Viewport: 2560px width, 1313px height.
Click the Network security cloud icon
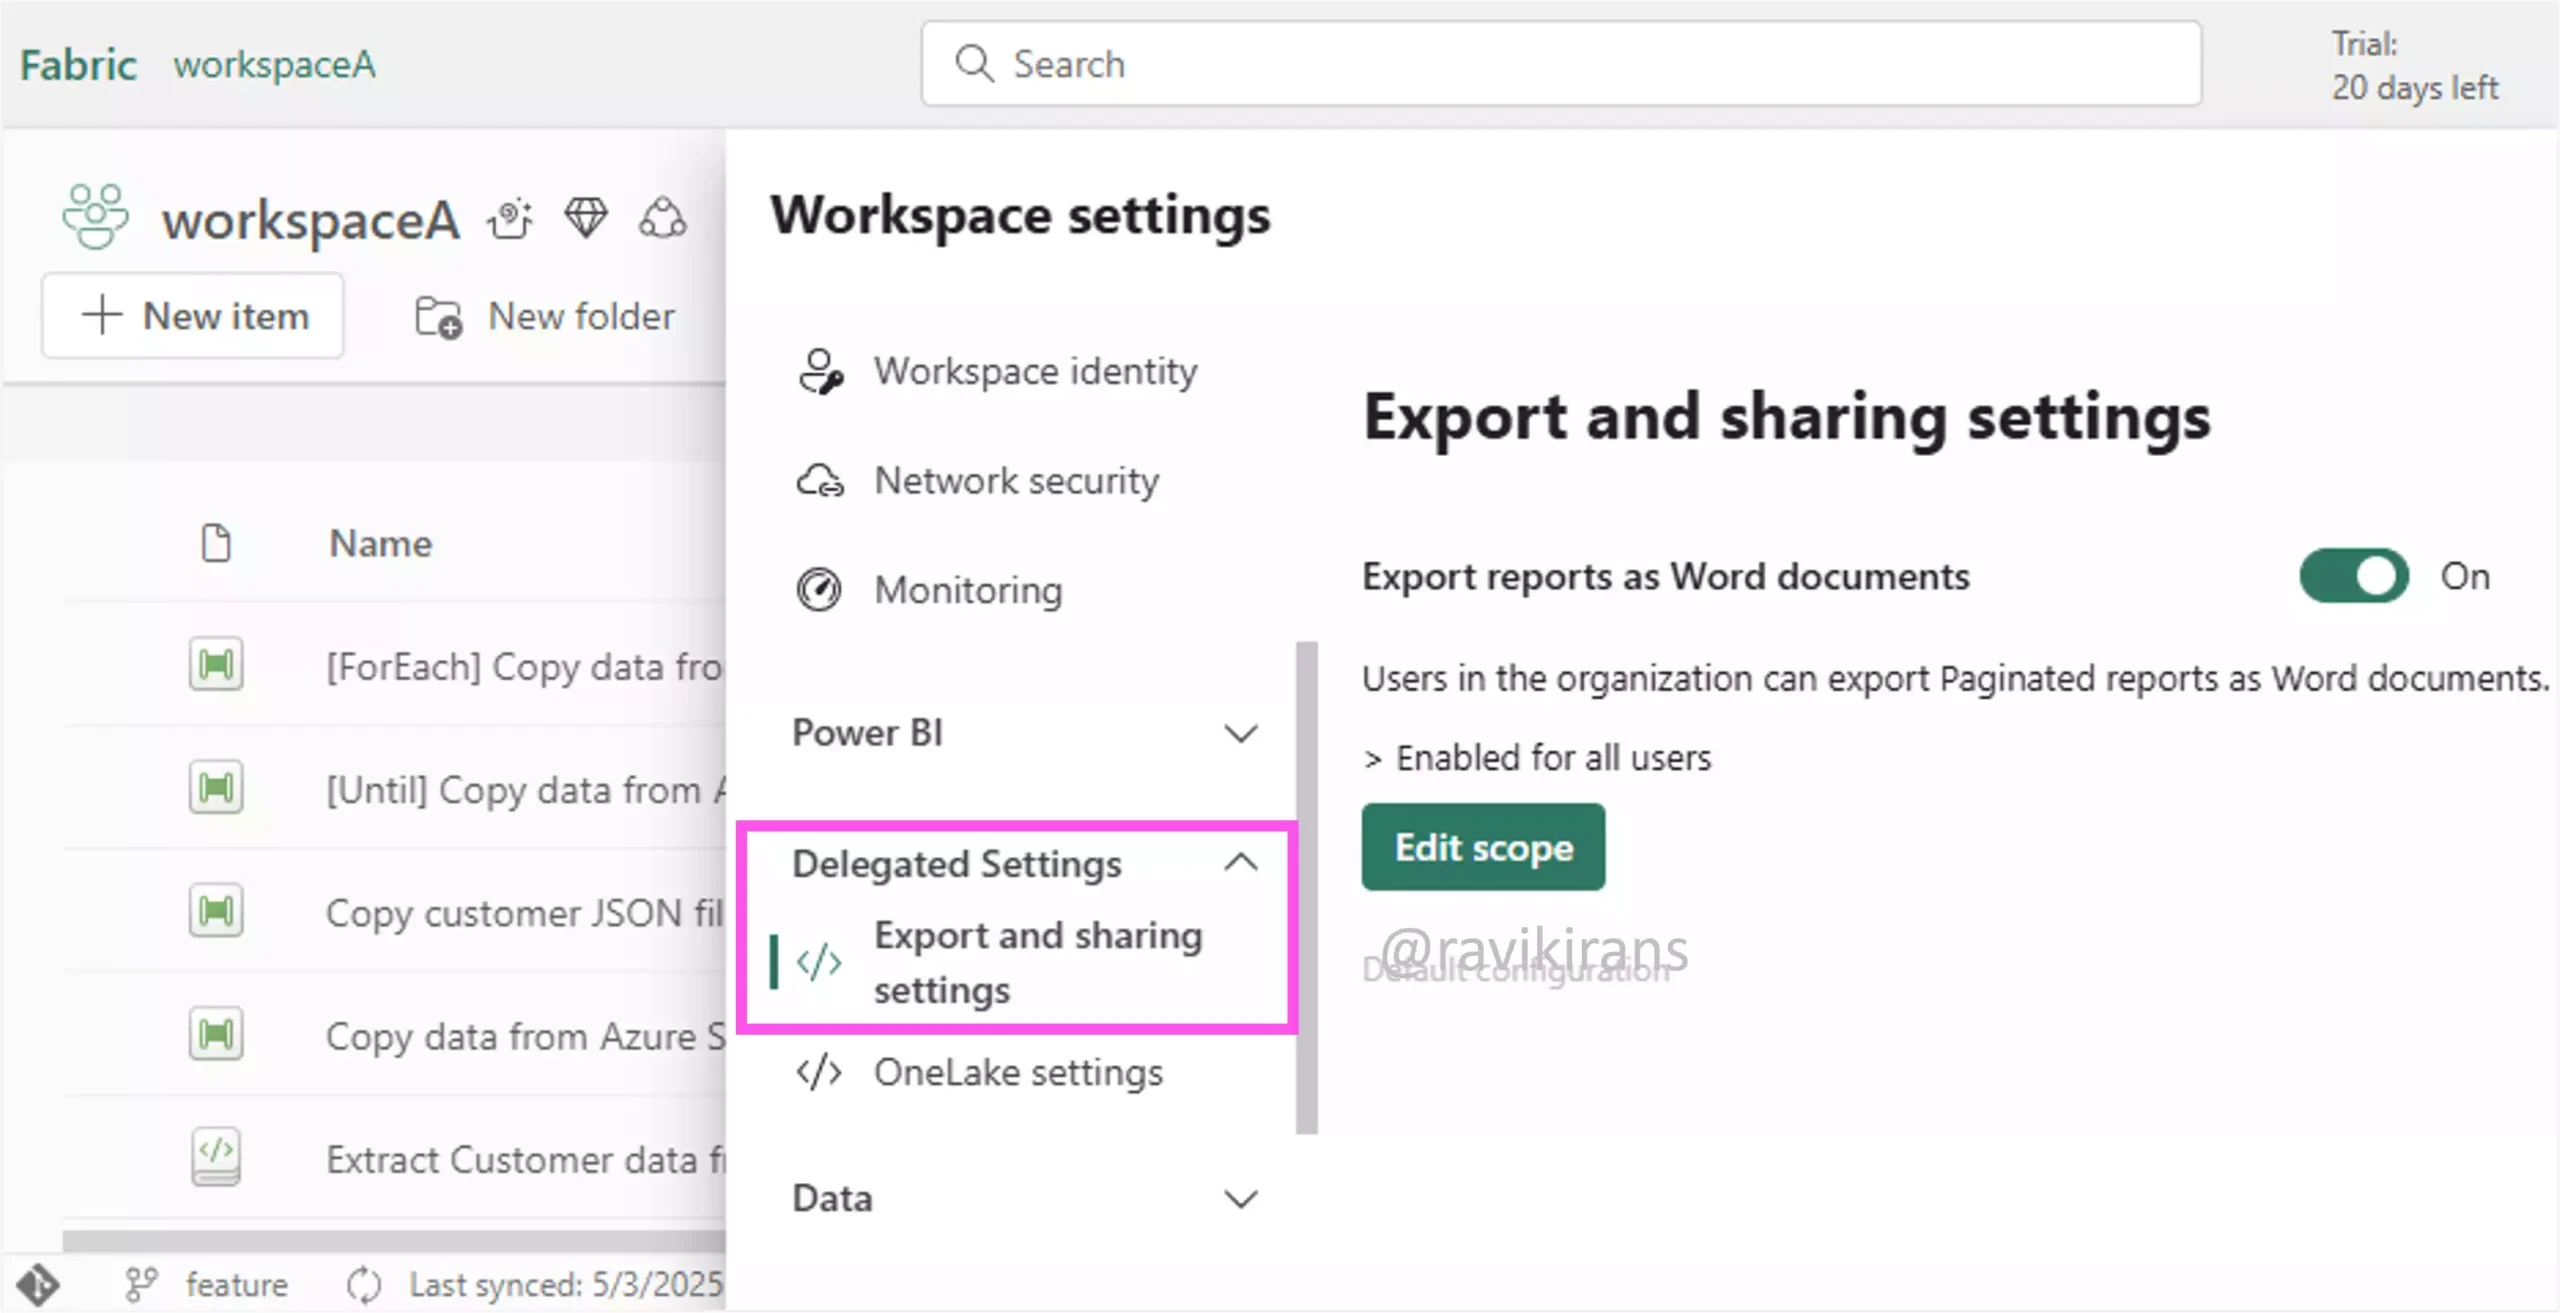tap(819, 481)
